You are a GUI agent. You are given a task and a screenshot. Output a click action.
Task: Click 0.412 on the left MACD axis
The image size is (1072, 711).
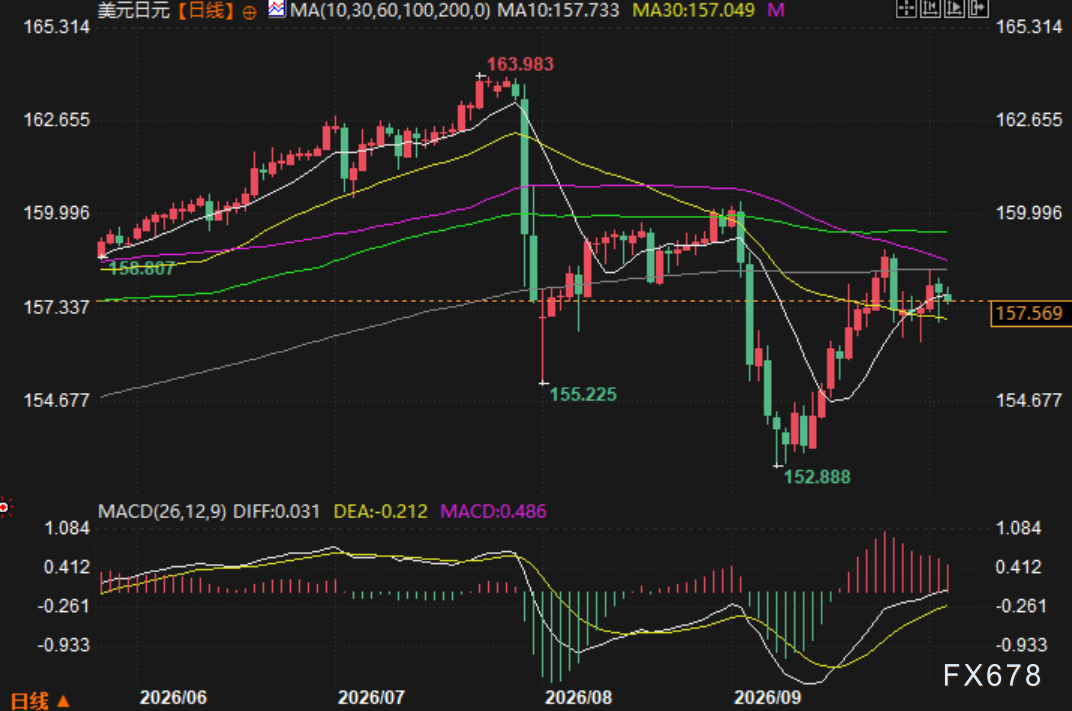67,567
